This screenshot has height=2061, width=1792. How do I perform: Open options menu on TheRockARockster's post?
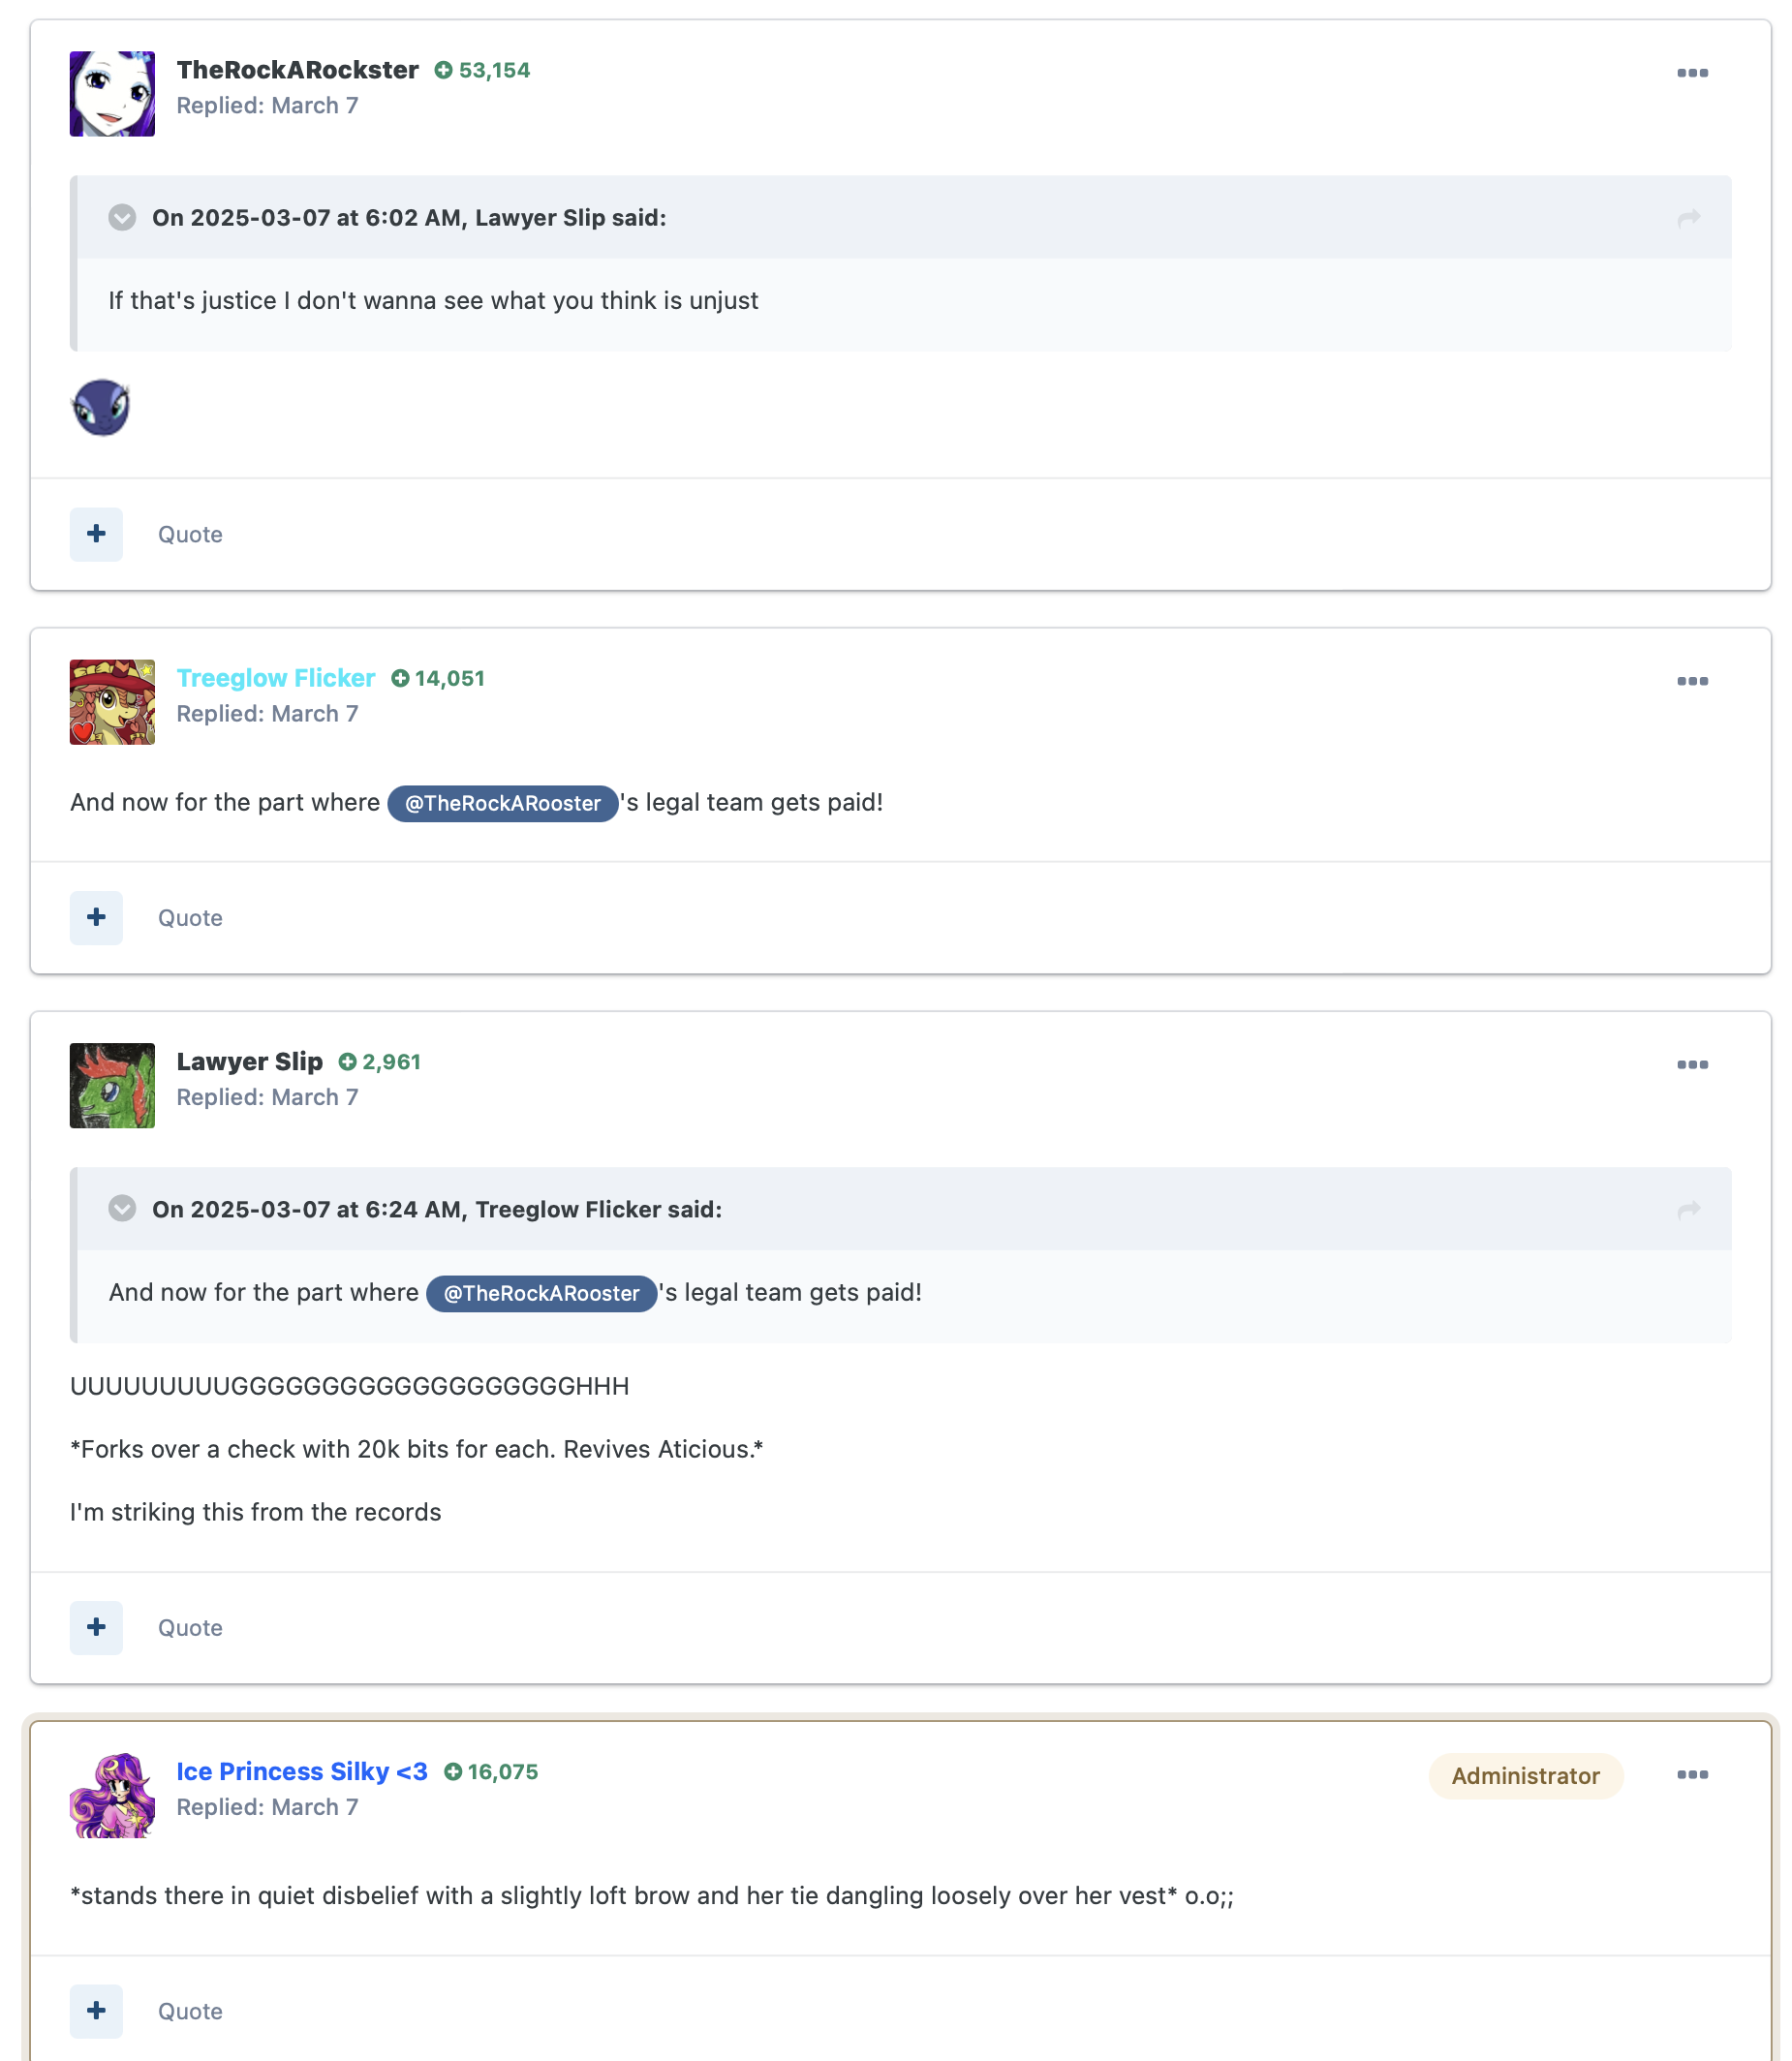pos(1692,73)
